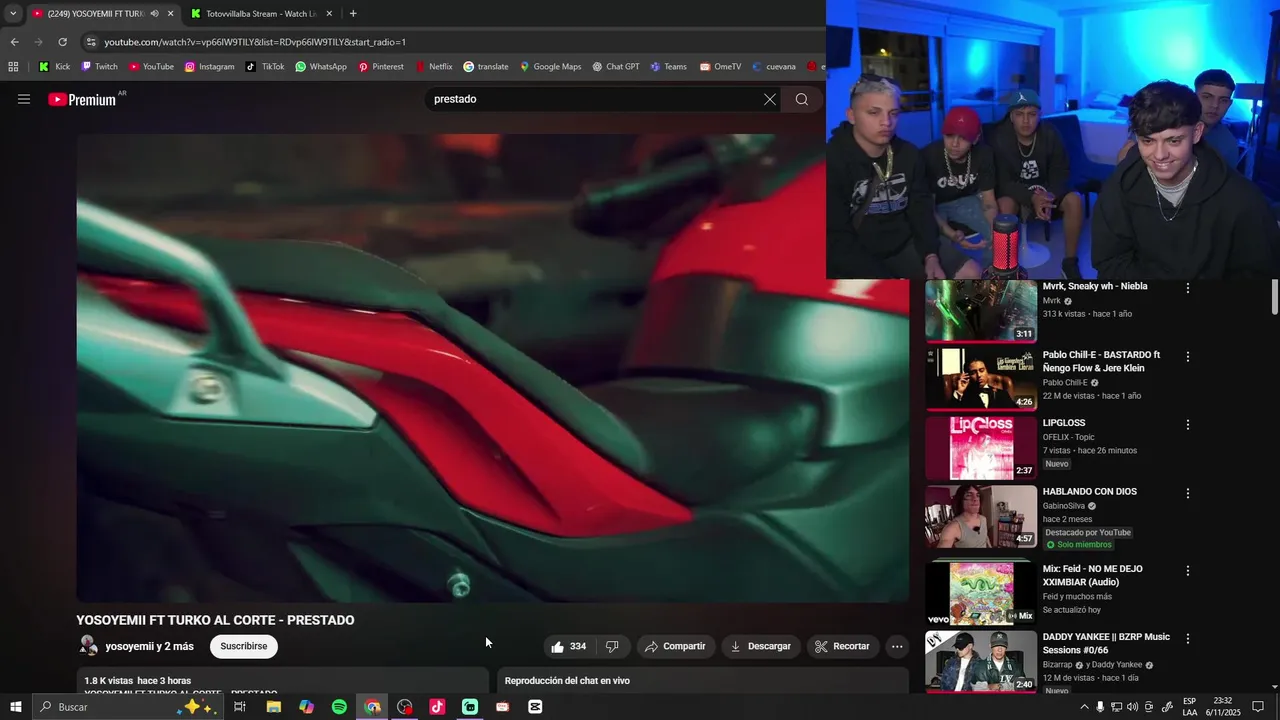
Task: Open File Explorer from the taskbar
Action: click(273, 707)
